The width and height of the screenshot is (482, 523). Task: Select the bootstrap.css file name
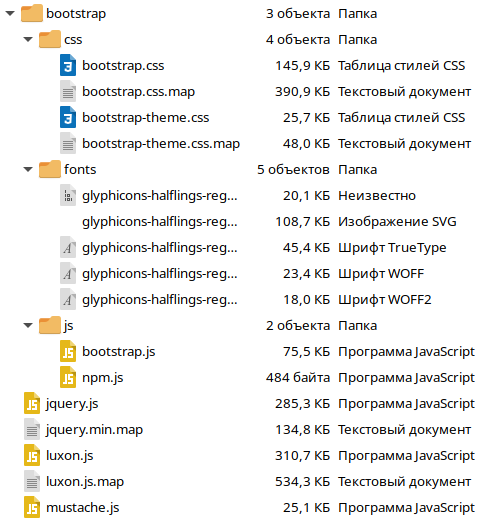coord(123,66)
